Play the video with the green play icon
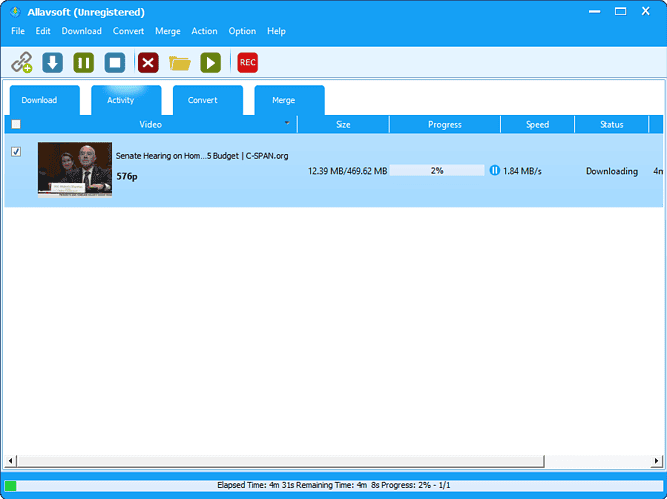This screenshot has height=499, width=667. tap(211, 63)
